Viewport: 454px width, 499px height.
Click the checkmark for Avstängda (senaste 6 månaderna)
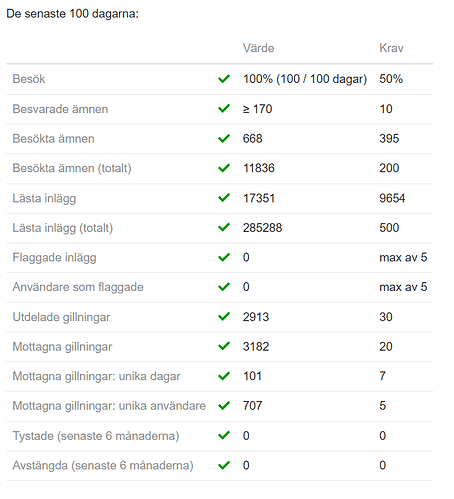pyautogui.click(x=224, y=465)
